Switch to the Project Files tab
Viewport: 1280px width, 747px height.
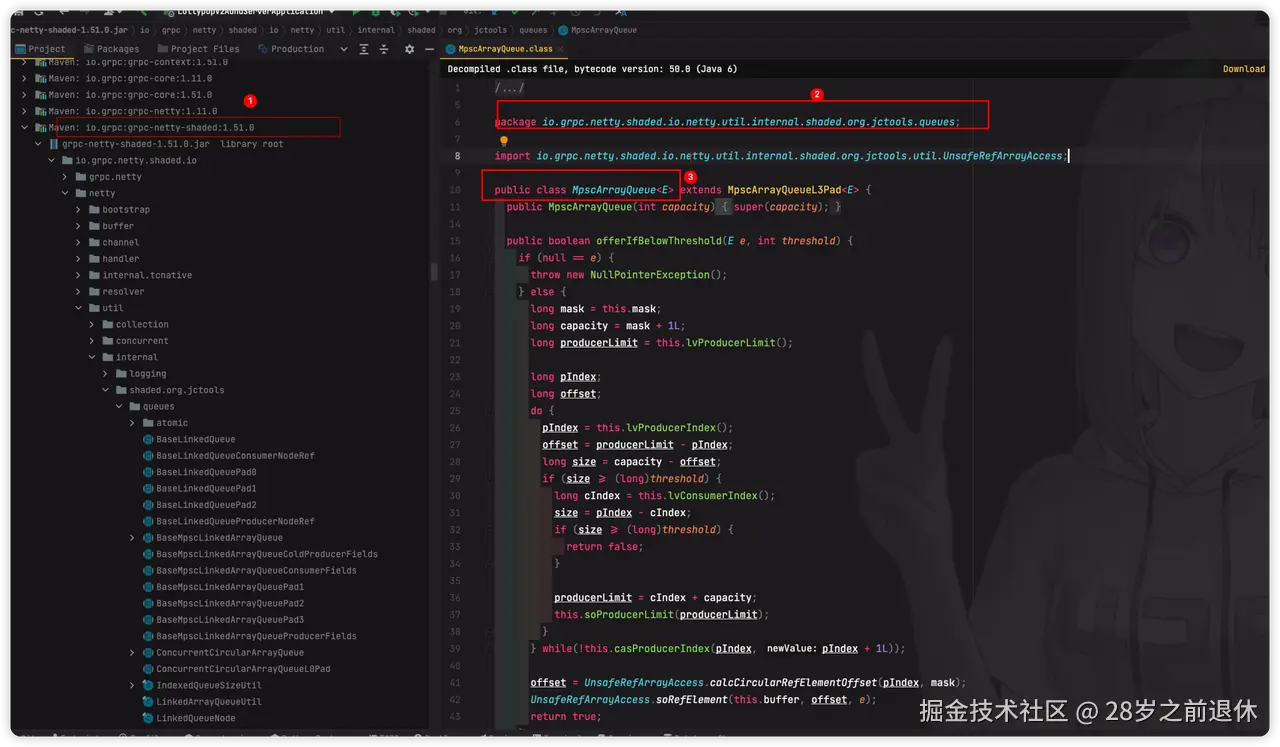pos(197,49)
